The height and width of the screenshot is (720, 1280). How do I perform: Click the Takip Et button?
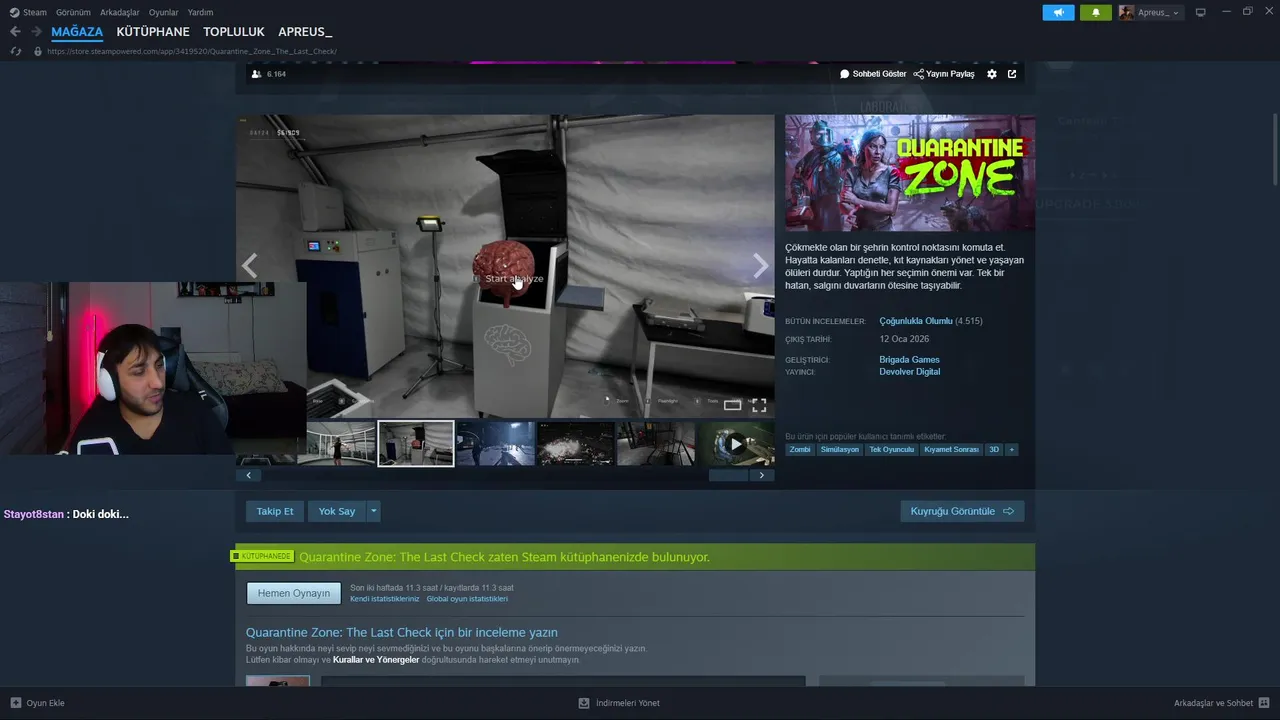tap(275, 511)
